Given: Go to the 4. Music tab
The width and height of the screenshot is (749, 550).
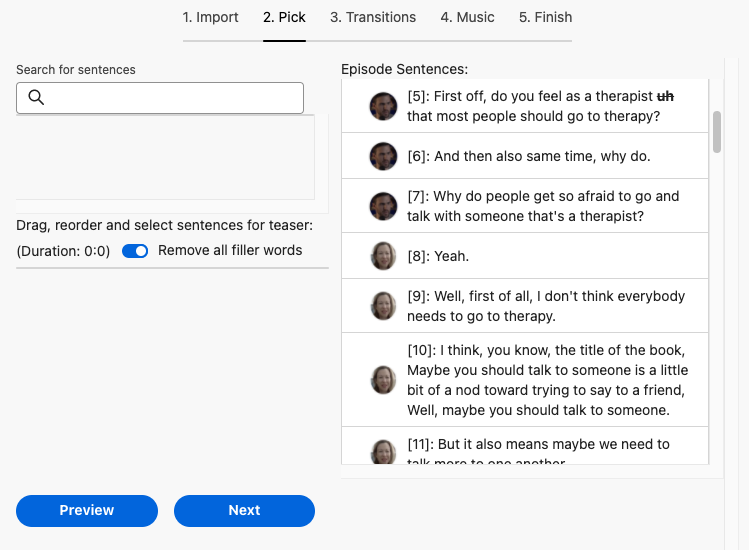Looking at the screenshot, I should tap(467, 17).
